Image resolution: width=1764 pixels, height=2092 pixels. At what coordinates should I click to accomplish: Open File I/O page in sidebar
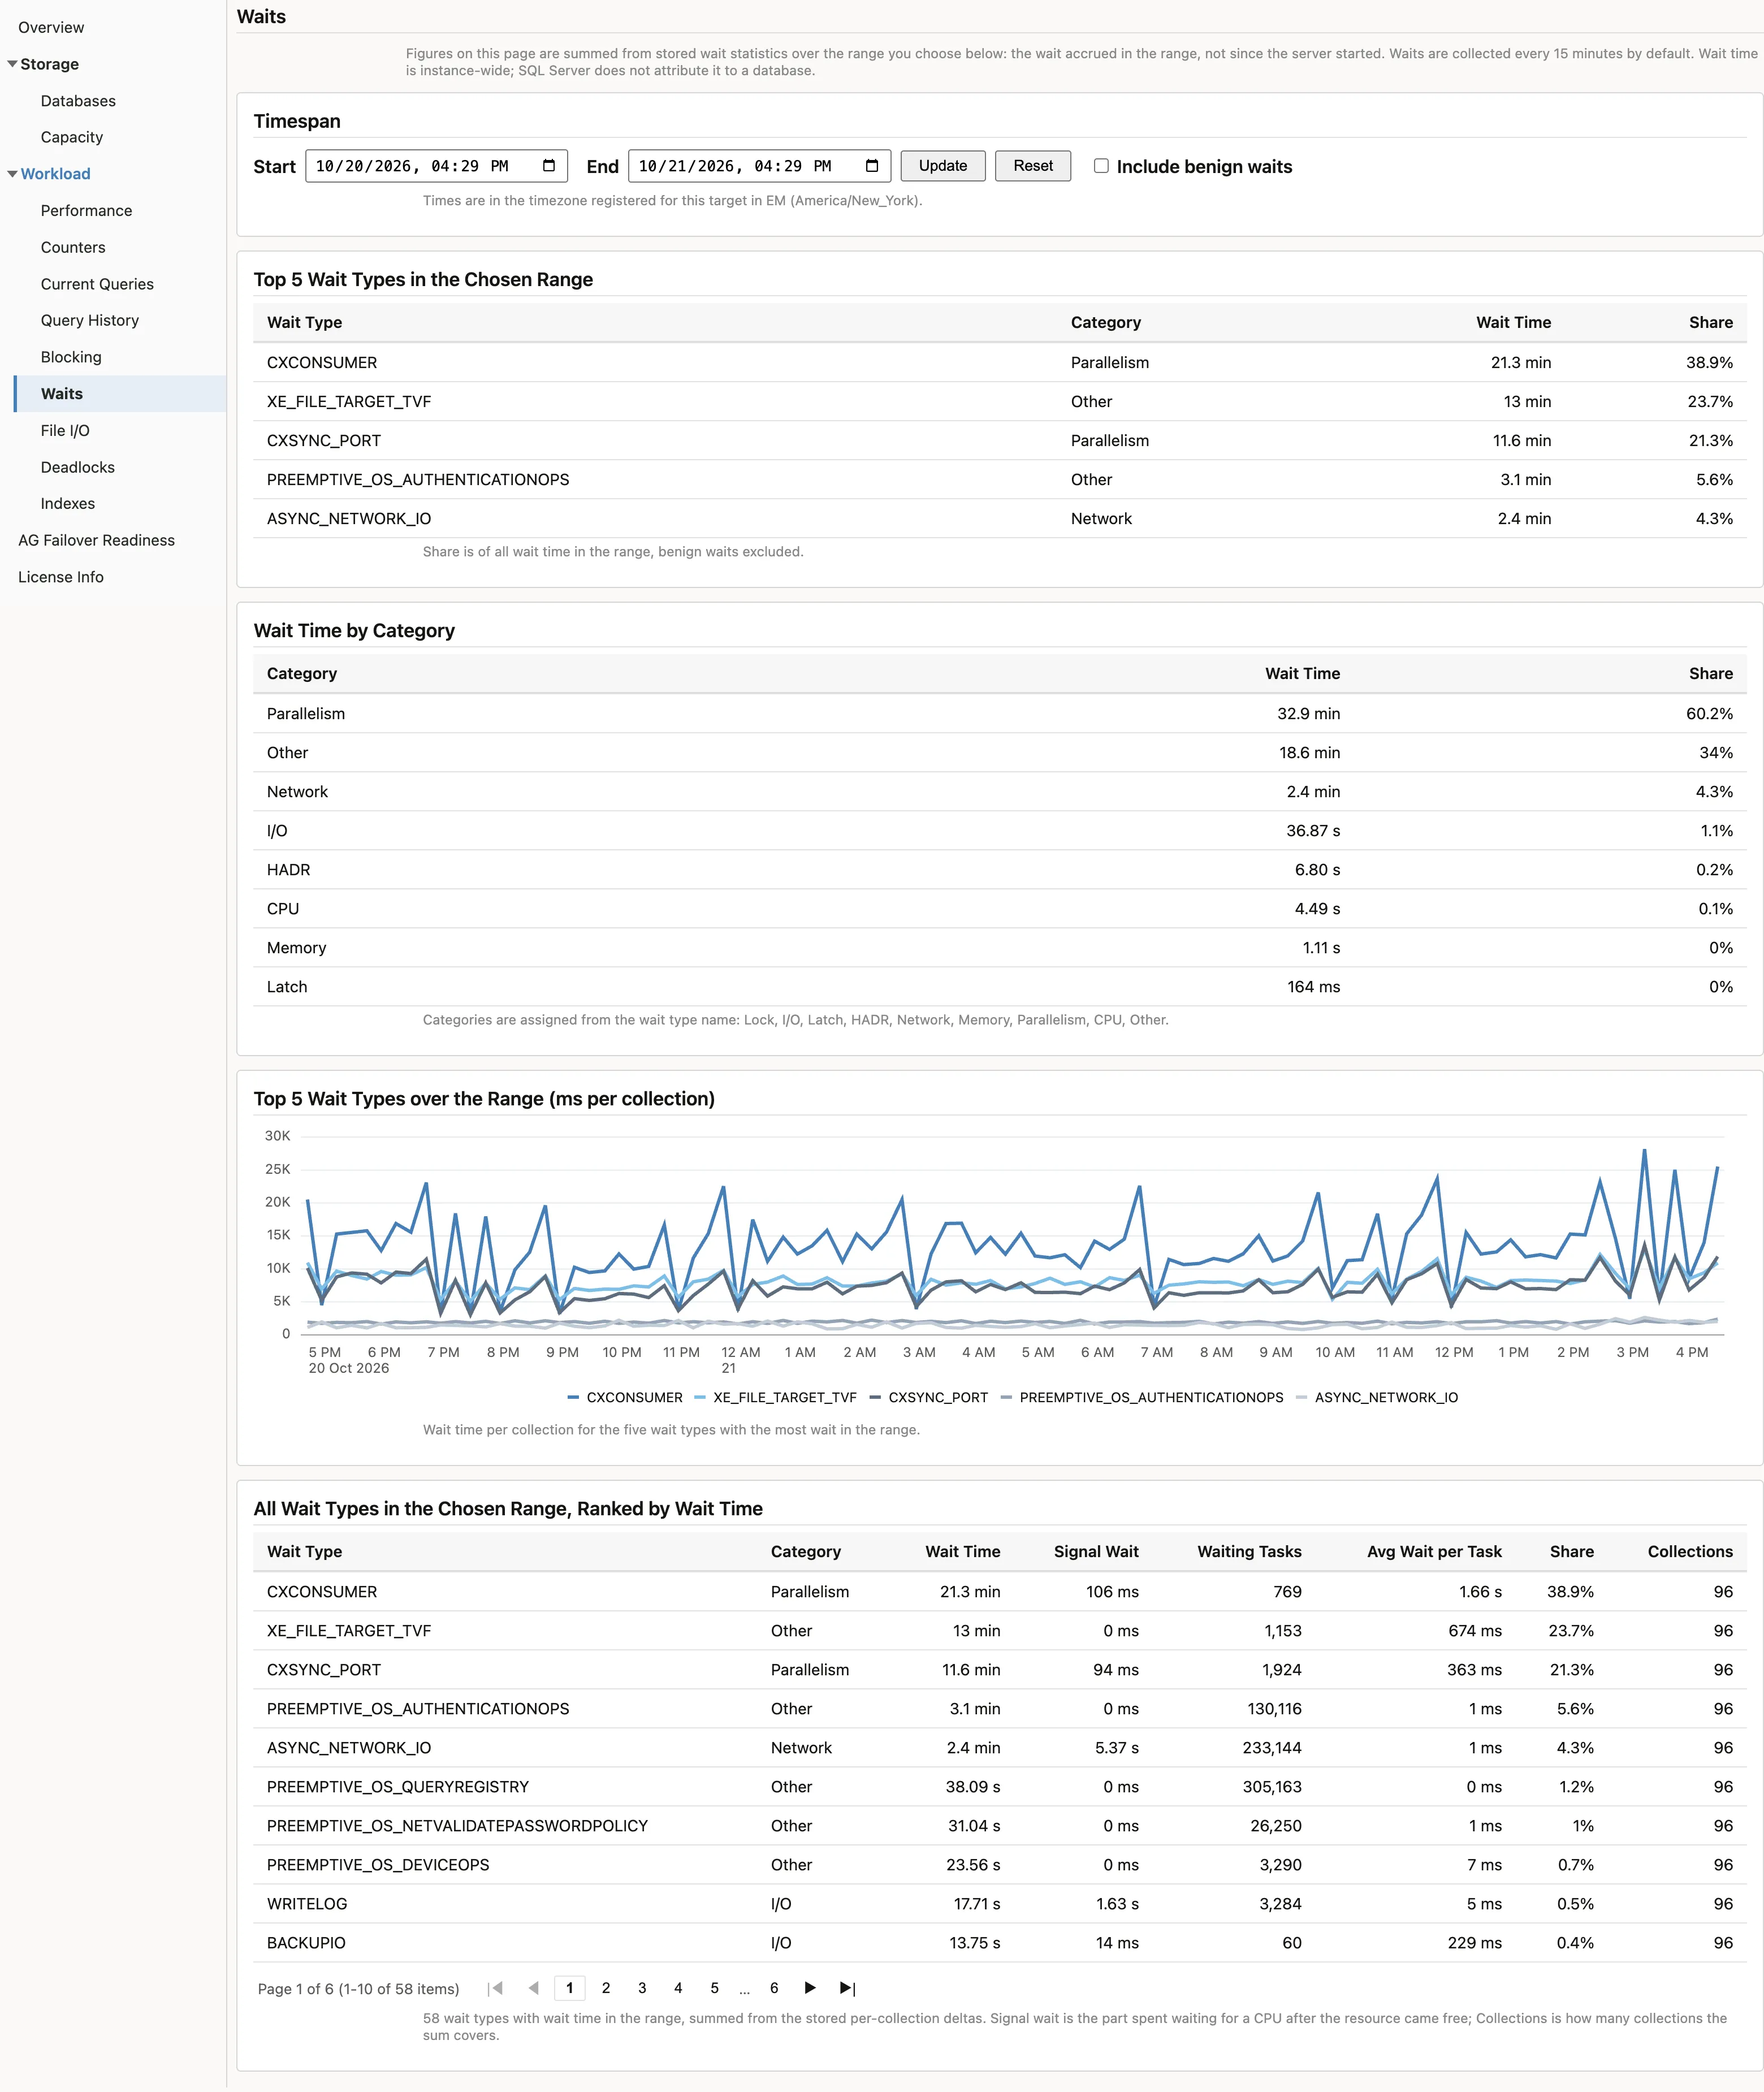click(x=65, y=430)
